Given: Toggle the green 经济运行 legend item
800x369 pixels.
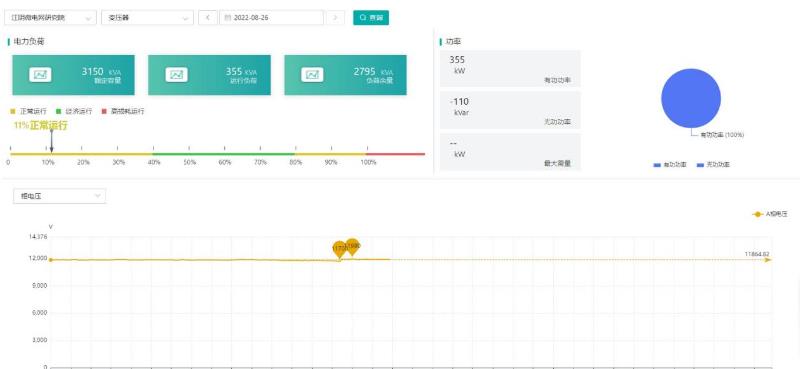Looking at the screenshot, I should pyautogui.click(x=74, y=111).
